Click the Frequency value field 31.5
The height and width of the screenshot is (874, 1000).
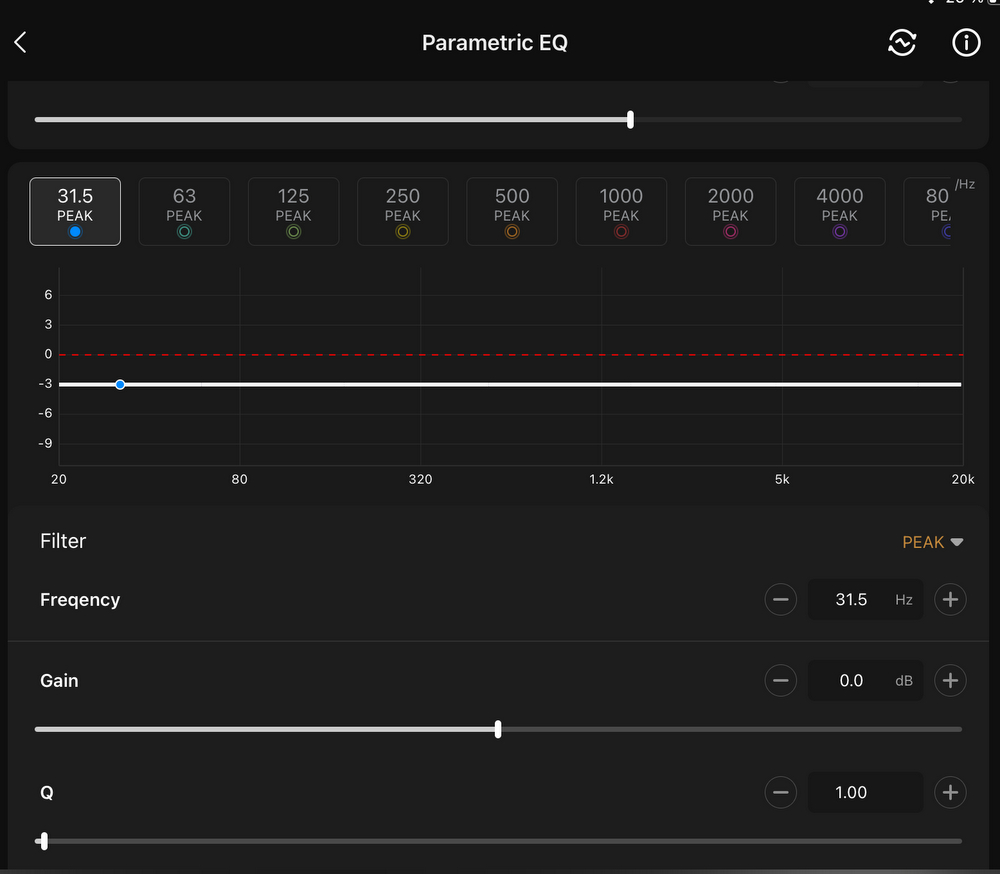852,600
